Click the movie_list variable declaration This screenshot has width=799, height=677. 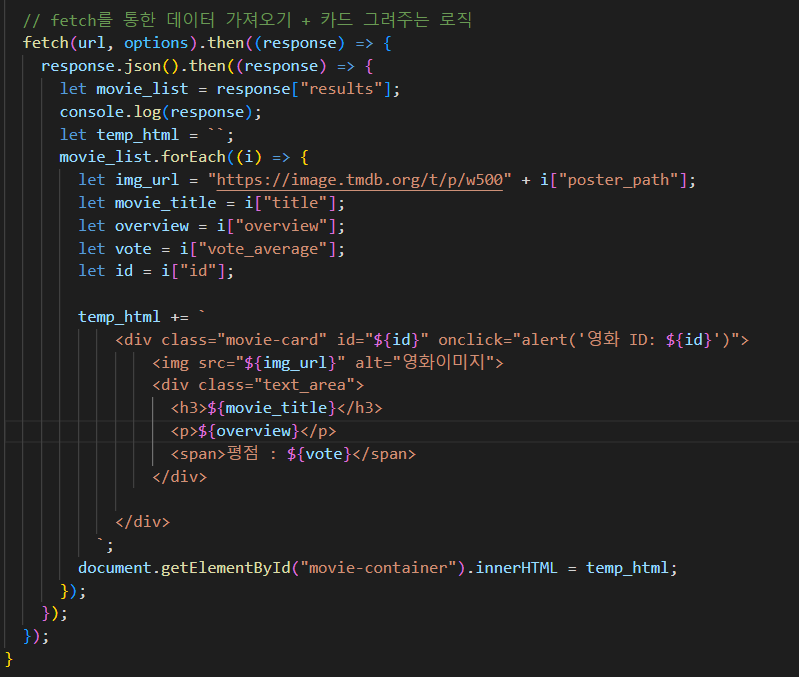click(229, 89)
